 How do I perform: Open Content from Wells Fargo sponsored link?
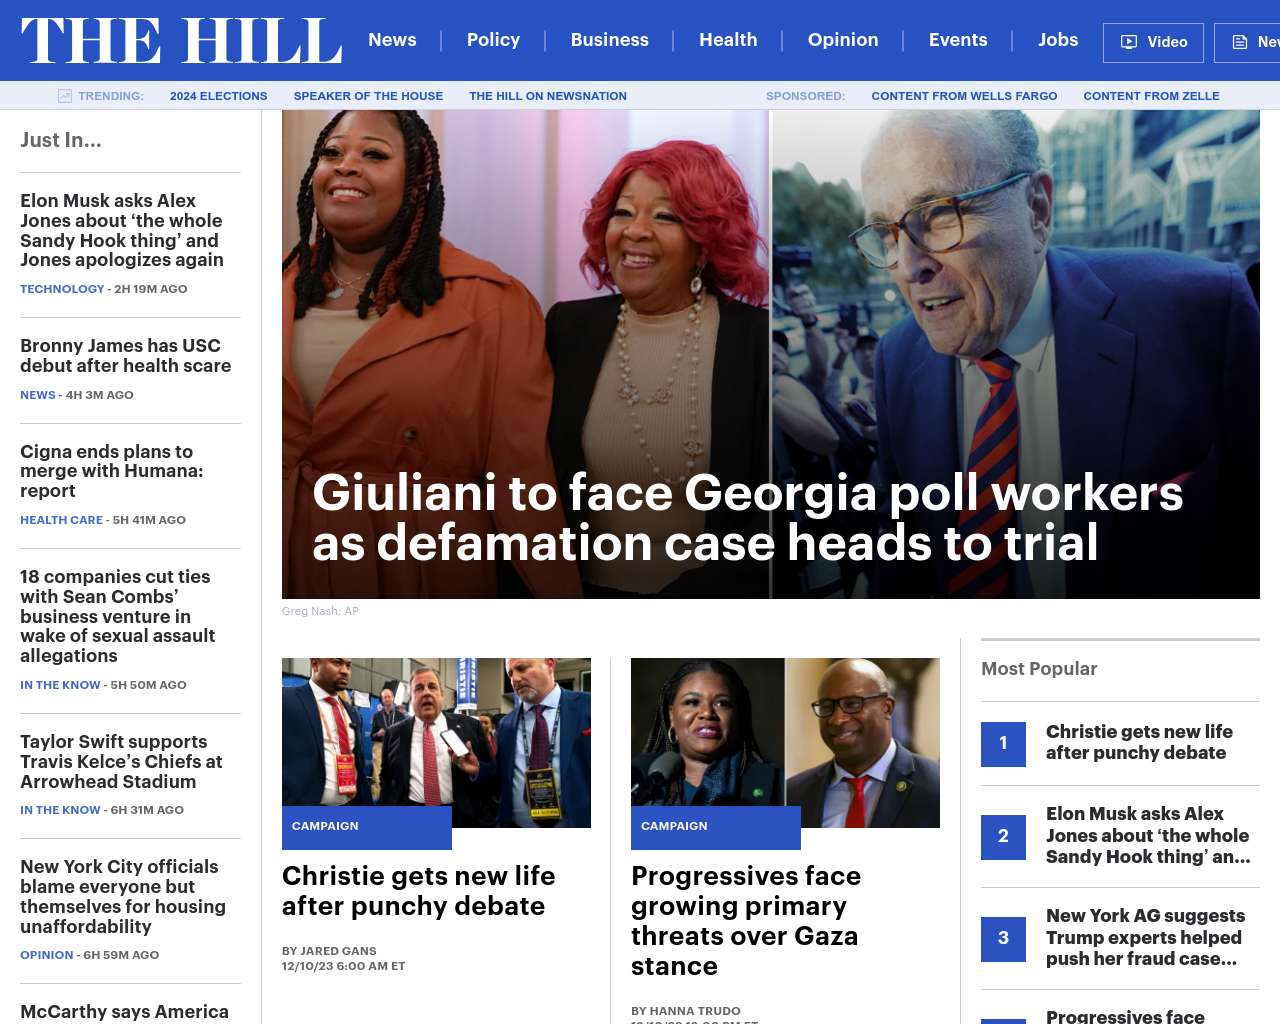pyautogui.click(x=964, y=96)
